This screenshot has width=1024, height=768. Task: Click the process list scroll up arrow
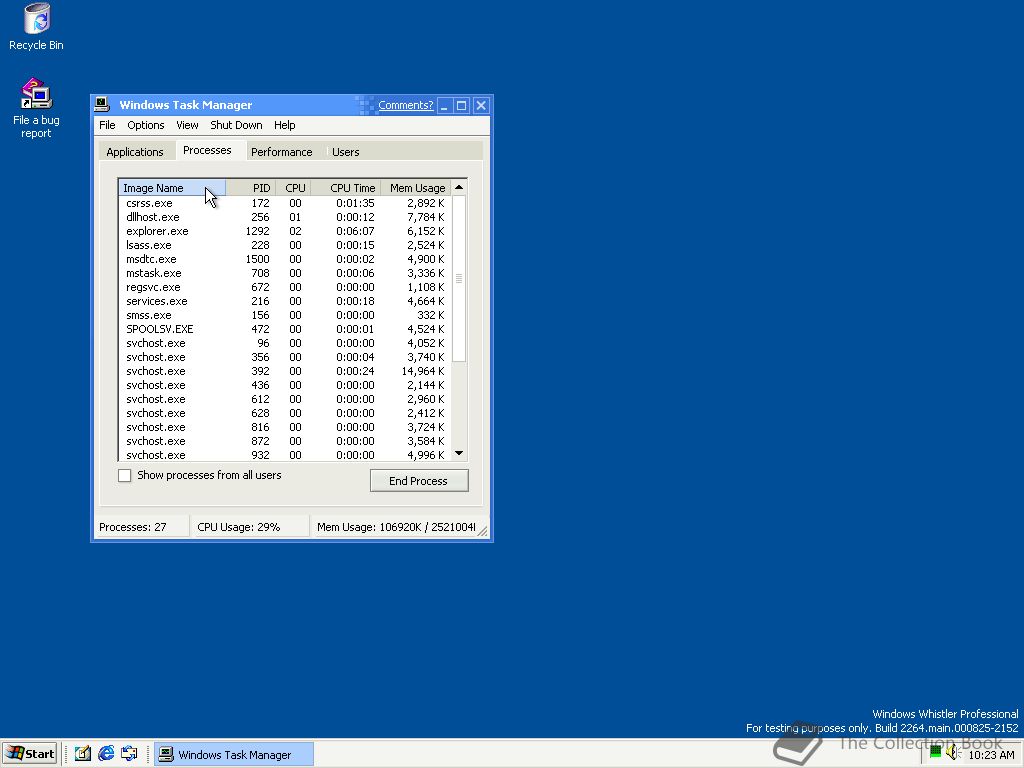point(459,187)
